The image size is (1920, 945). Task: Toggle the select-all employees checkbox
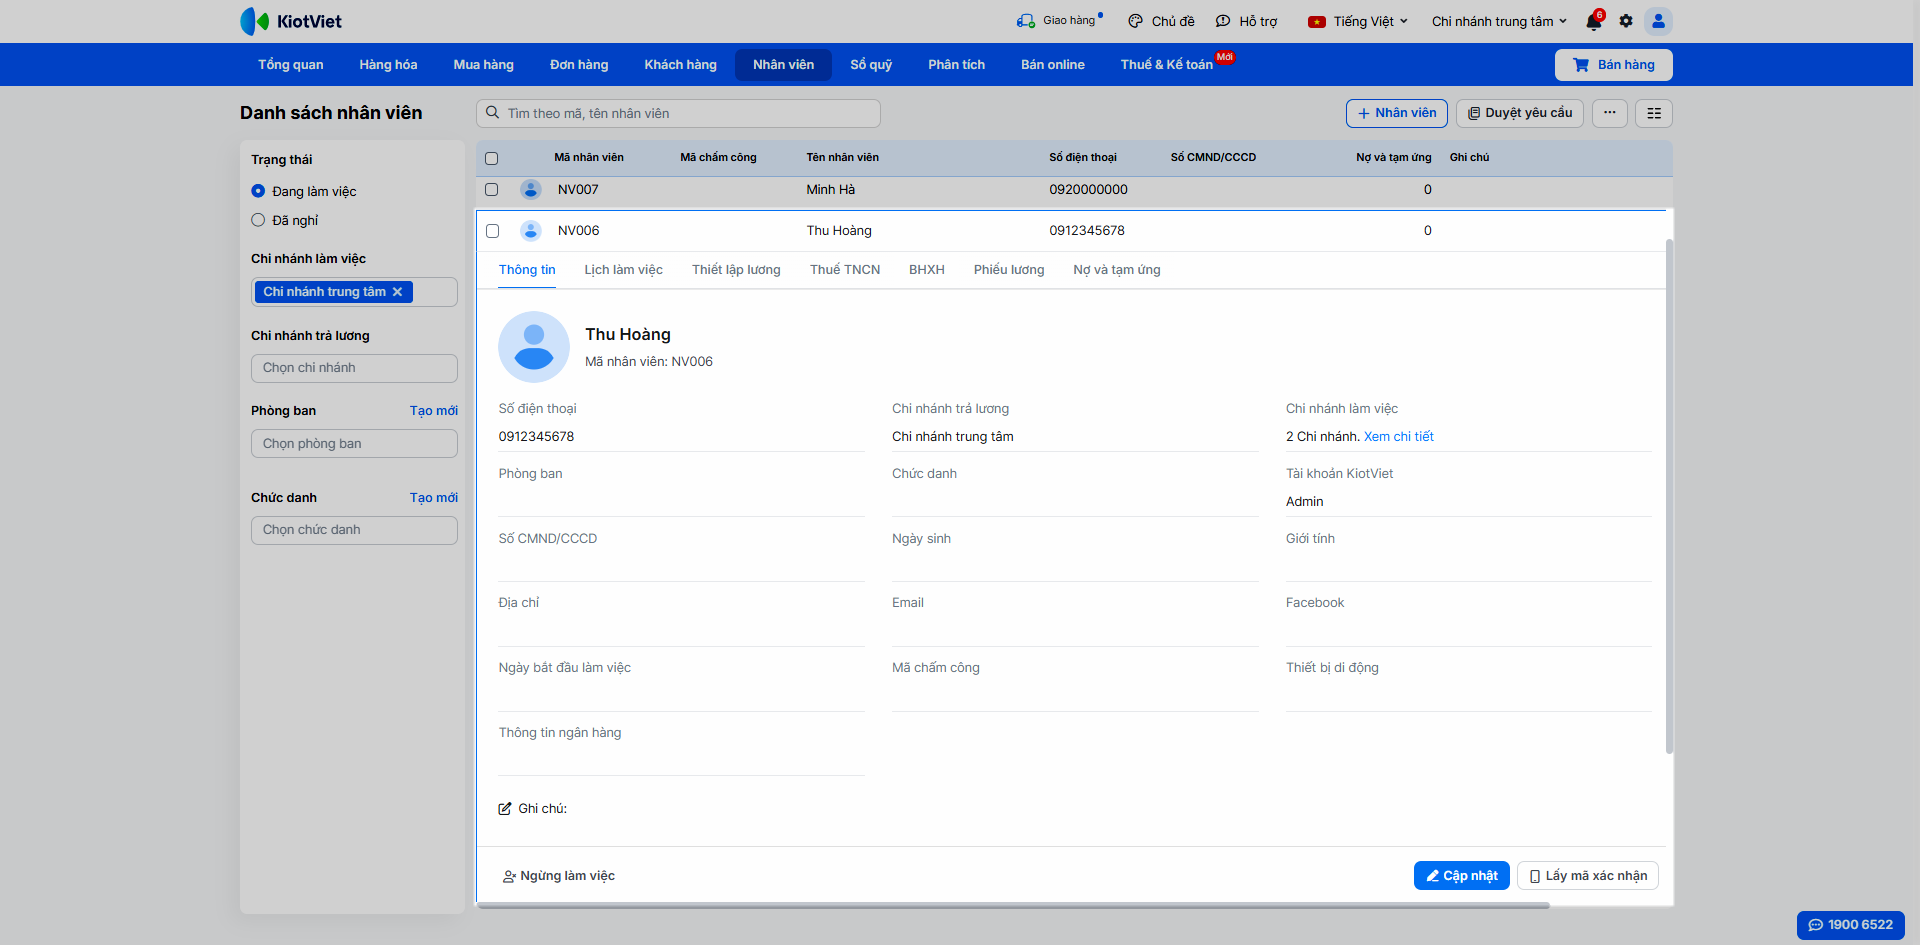click(491, 158)
